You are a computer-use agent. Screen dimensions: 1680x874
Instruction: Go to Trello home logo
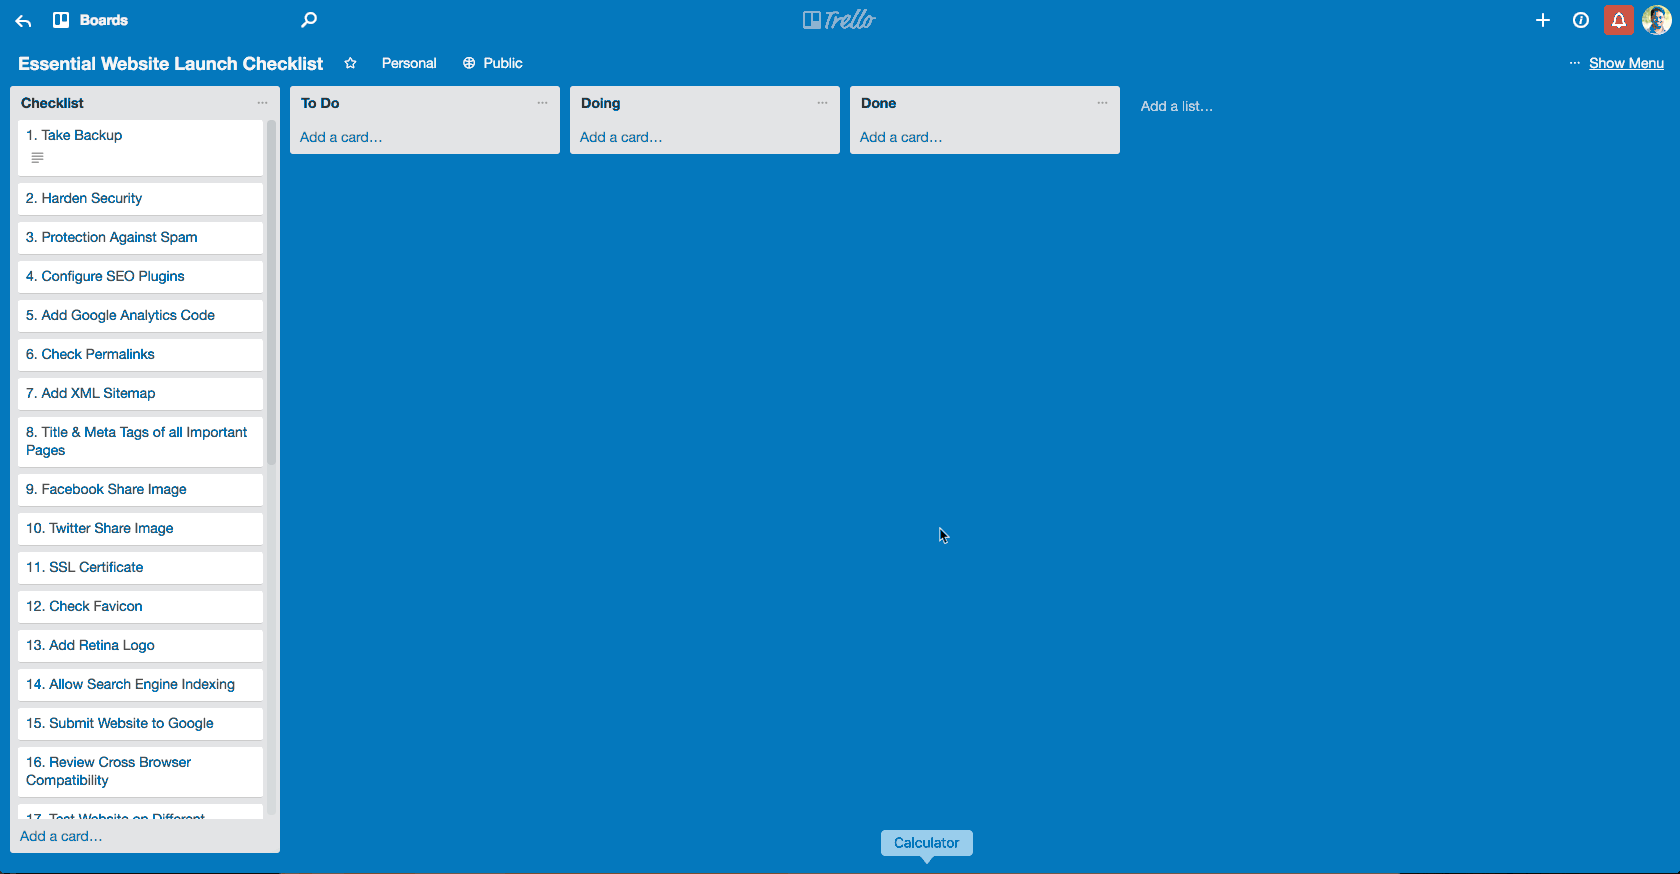coord(839,20)
